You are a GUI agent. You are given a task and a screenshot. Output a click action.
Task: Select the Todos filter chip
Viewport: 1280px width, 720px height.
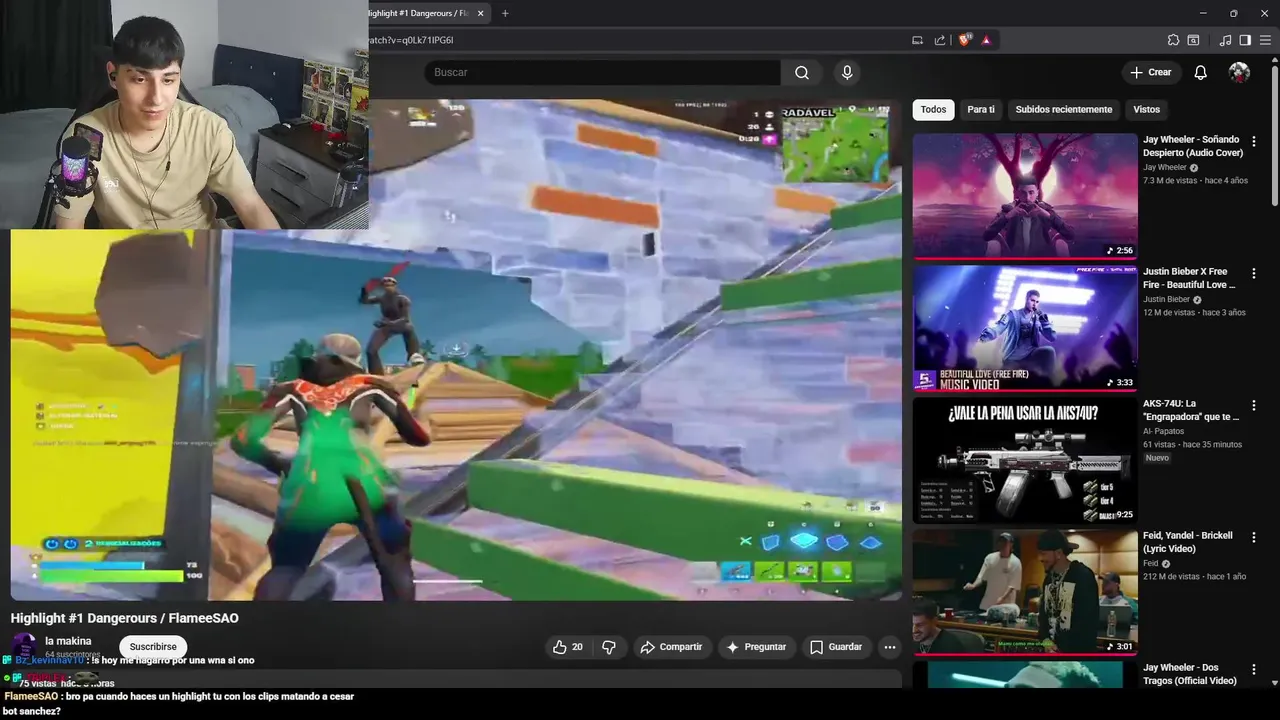tap(933, 110)
